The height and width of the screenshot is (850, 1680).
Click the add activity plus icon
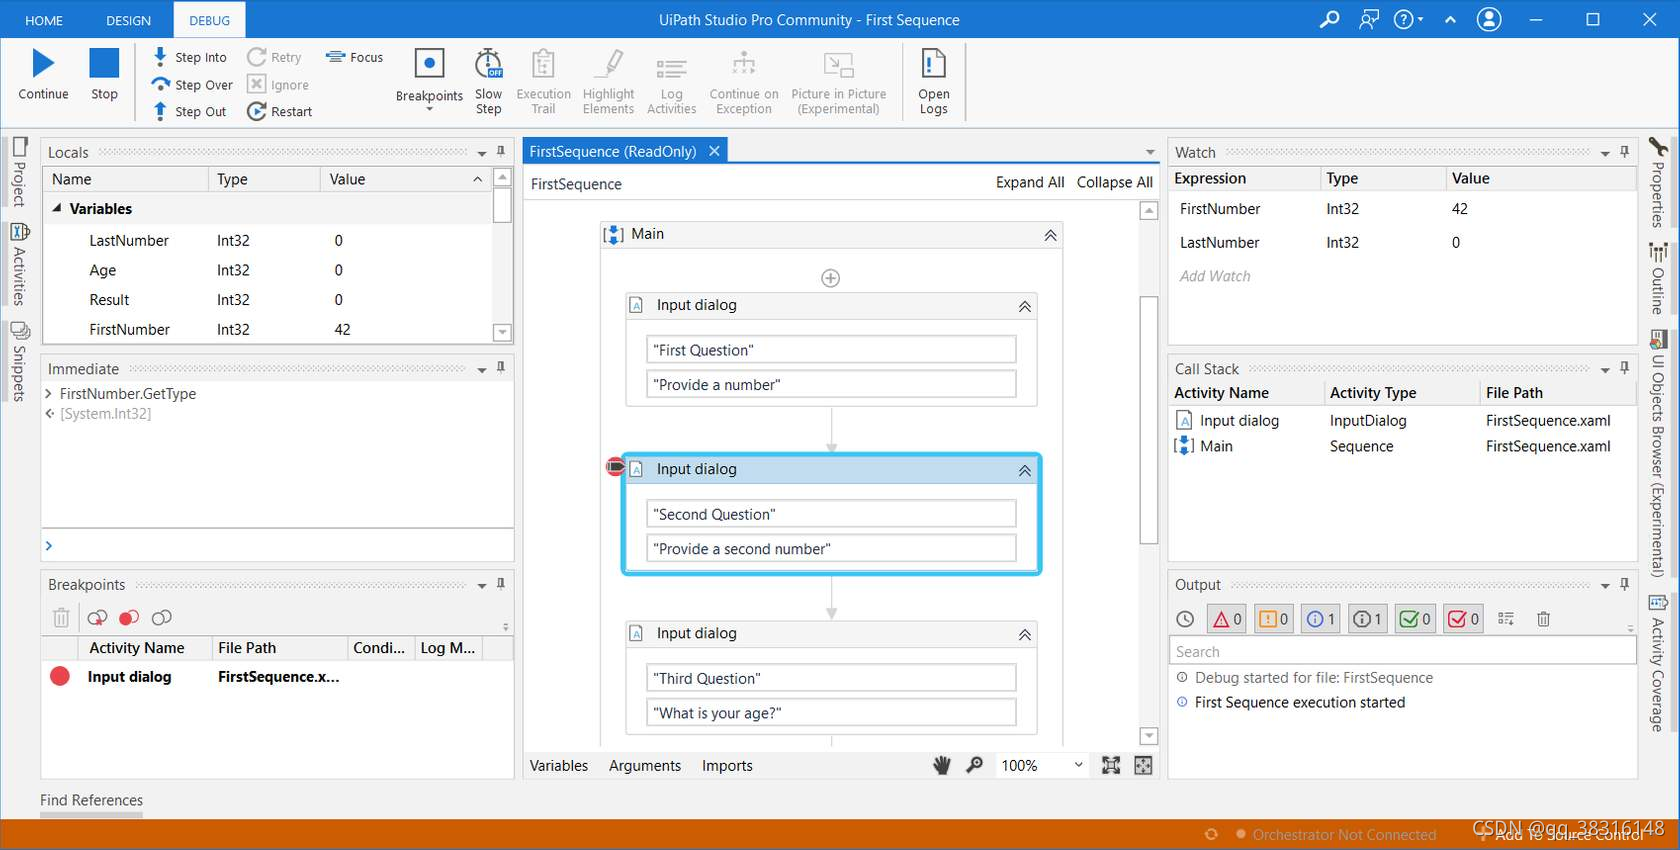pyautogui.click(x=830, y=278)
